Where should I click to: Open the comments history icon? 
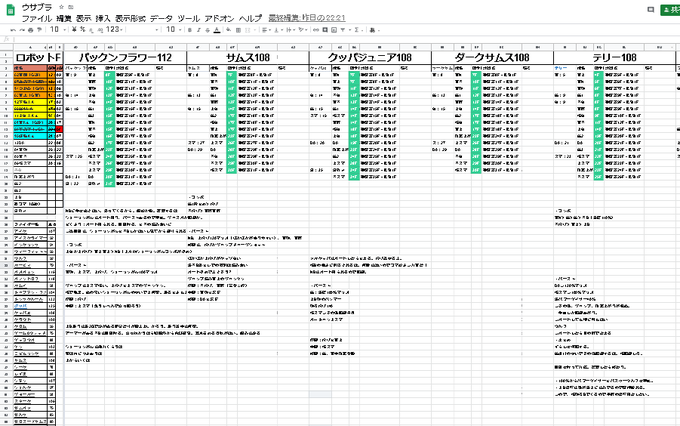coord(651,10)
